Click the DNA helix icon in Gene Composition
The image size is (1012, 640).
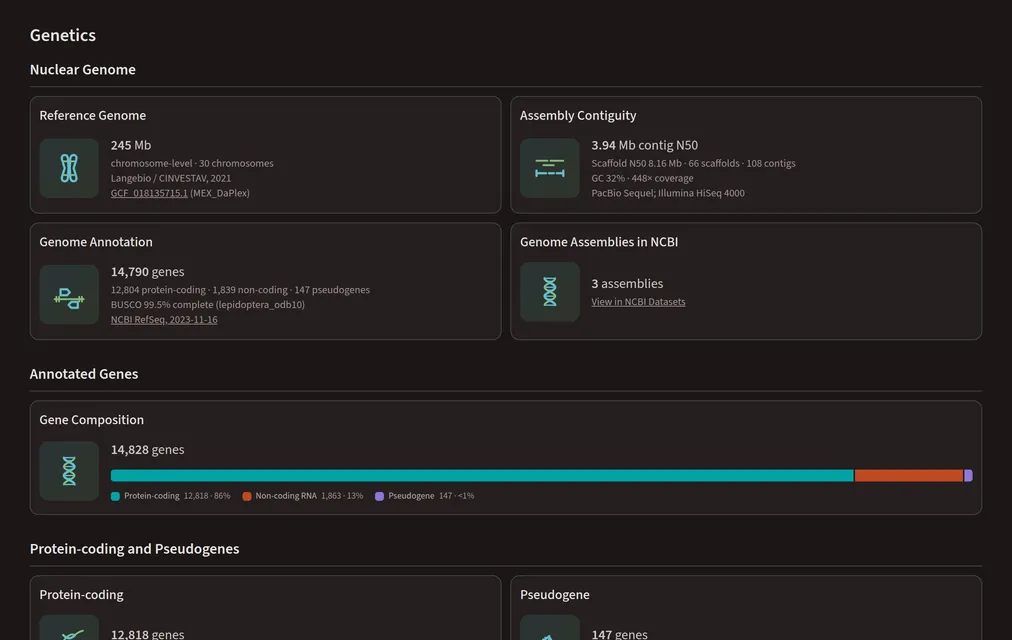(69, 471)
